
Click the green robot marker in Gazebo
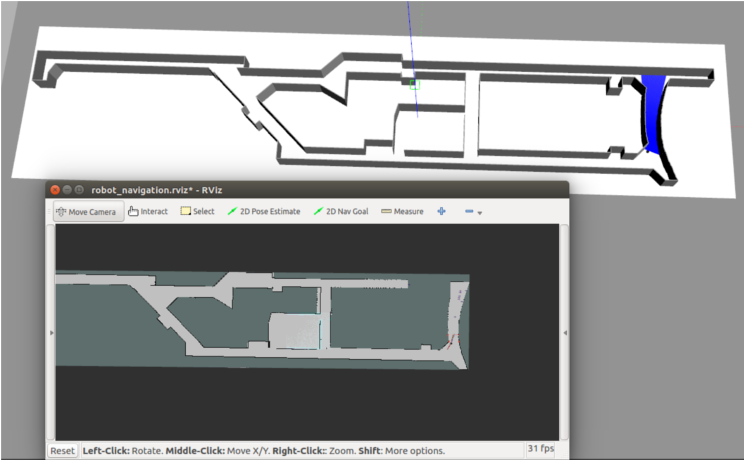(x=412, y=84)
